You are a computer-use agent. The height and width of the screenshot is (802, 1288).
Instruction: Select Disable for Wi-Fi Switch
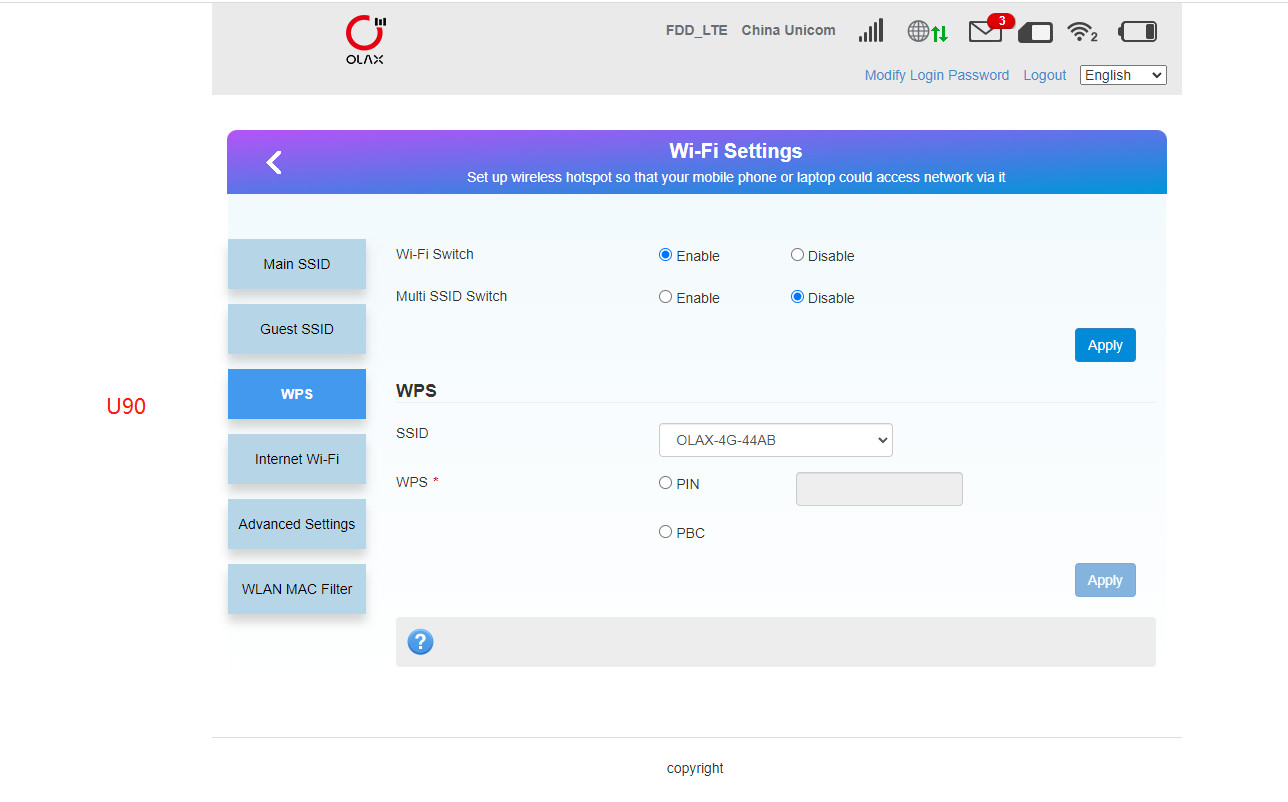(x=797, y=255)
